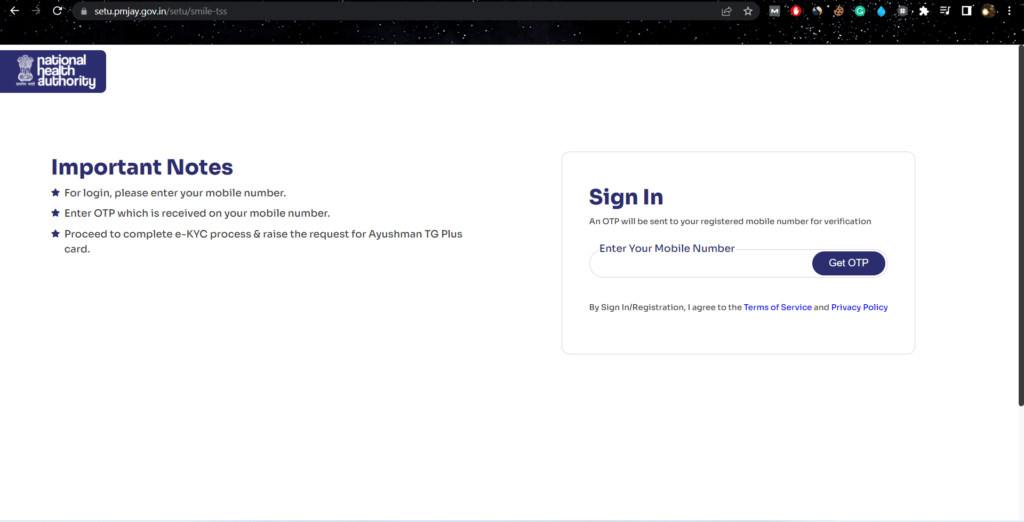
Task: Focus the Enter Your Mobile Number field
Action: 700,264
